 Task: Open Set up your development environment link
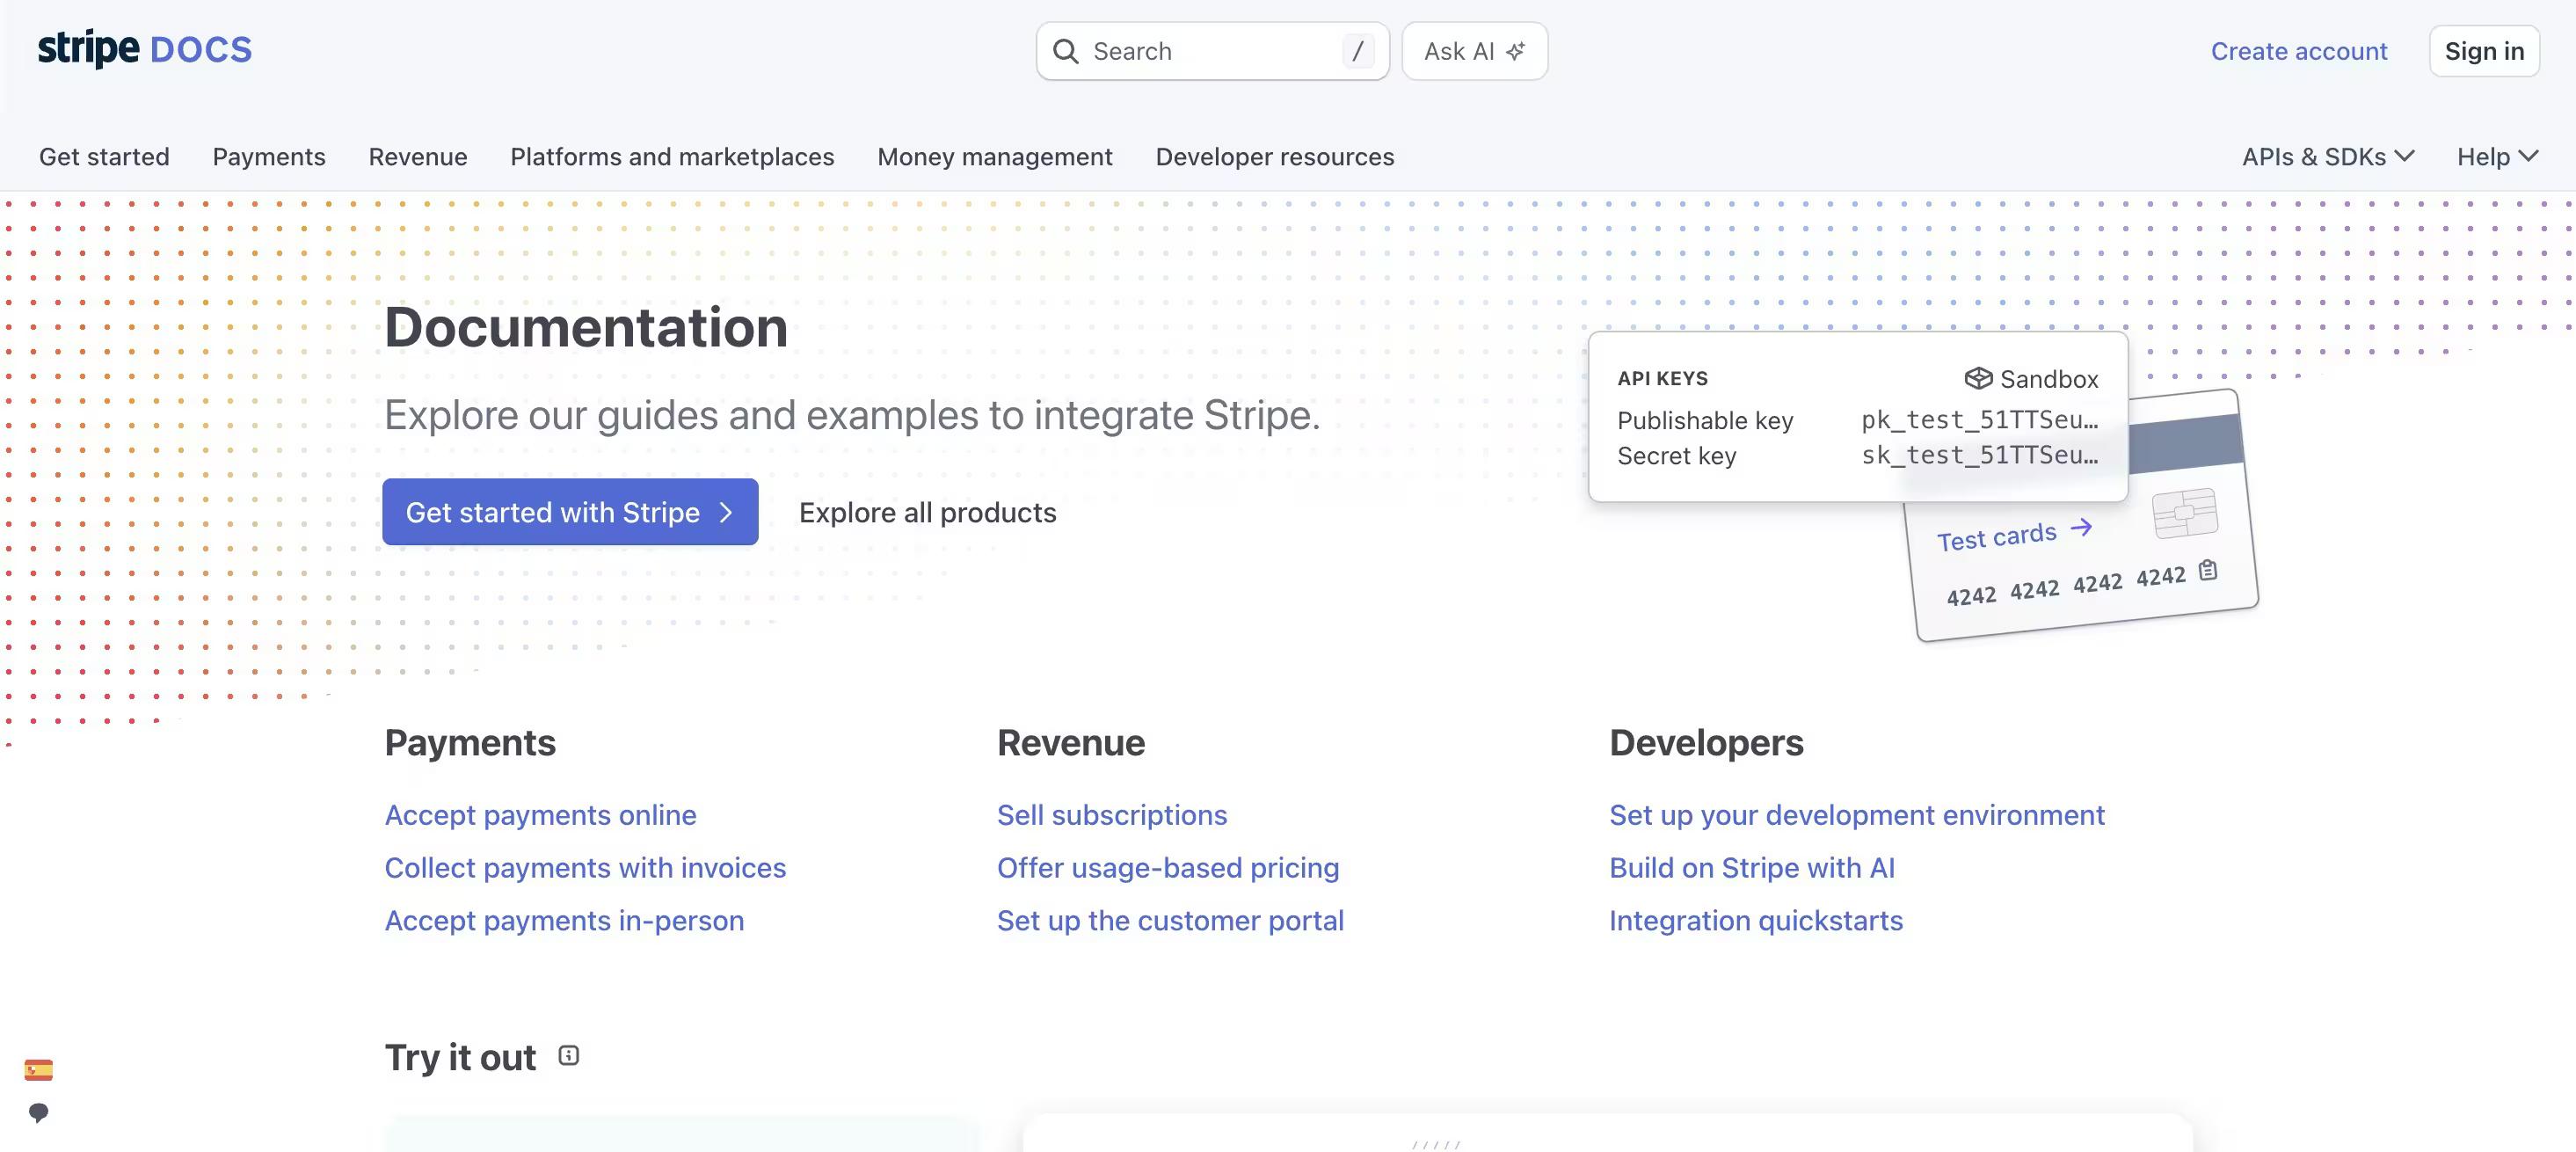click(x=1857, y=815)
